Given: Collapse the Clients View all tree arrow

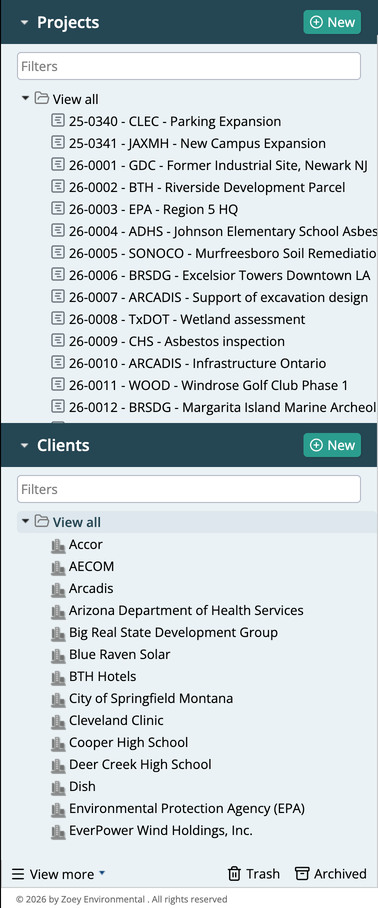Looking at the screenshot, I should 25,521.
